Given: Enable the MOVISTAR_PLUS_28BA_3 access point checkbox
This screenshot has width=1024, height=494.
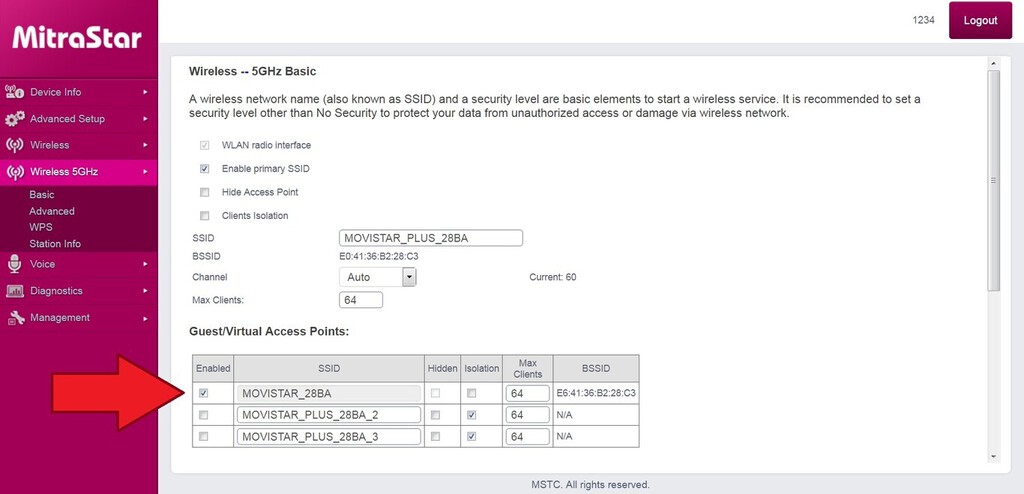Looking at the screenshot, I should pos(204,436).
